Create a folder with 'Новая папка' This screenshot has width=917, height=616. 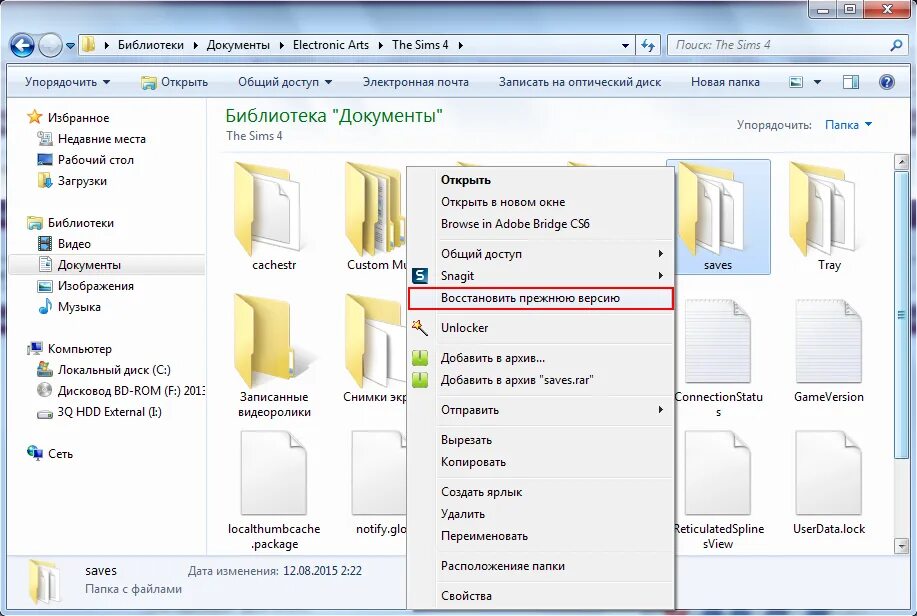pyautogui.click(x=725, y=82)
